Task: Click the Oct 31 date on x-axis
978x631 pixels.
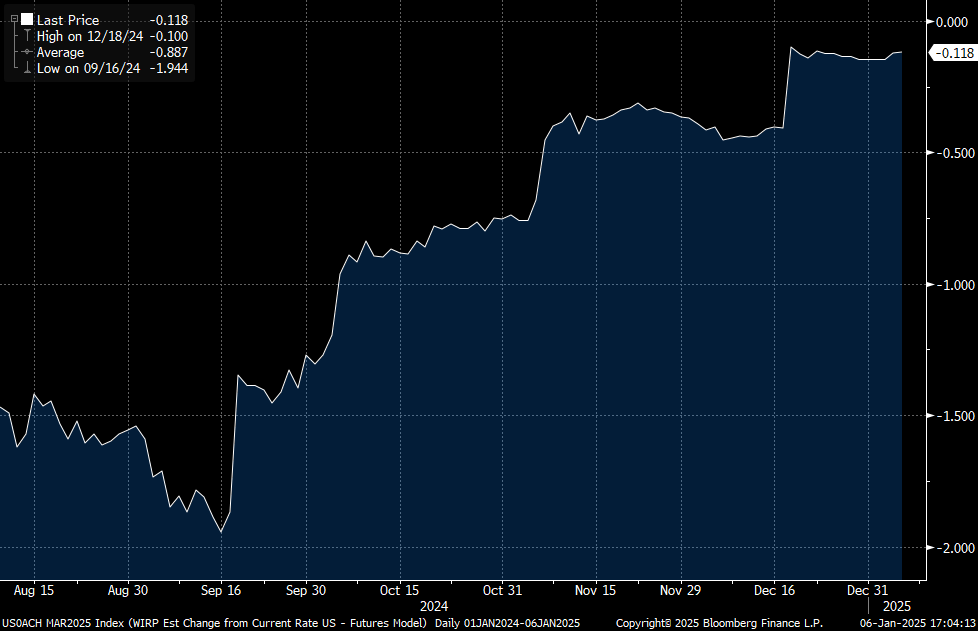Action: pos(502,590)
